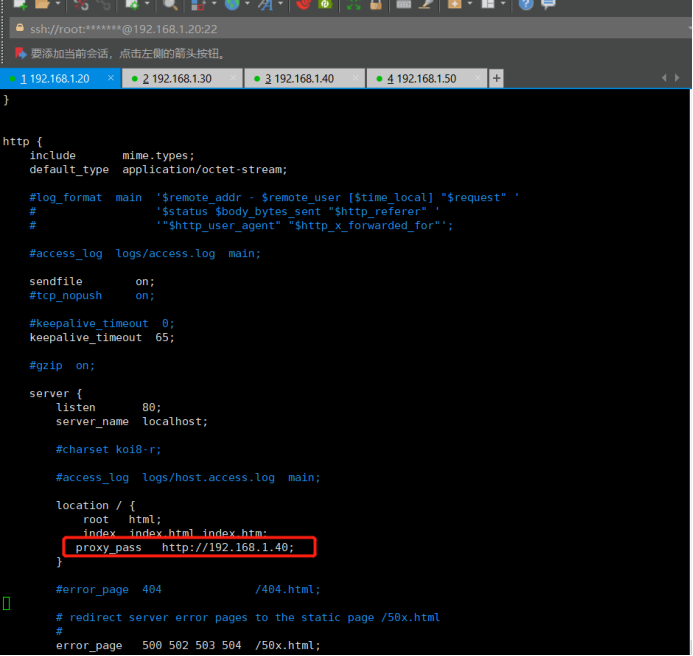Open the blue help question icon
Image resolution: width=693 pixels, height=656 pixels.
coord(526,4)
